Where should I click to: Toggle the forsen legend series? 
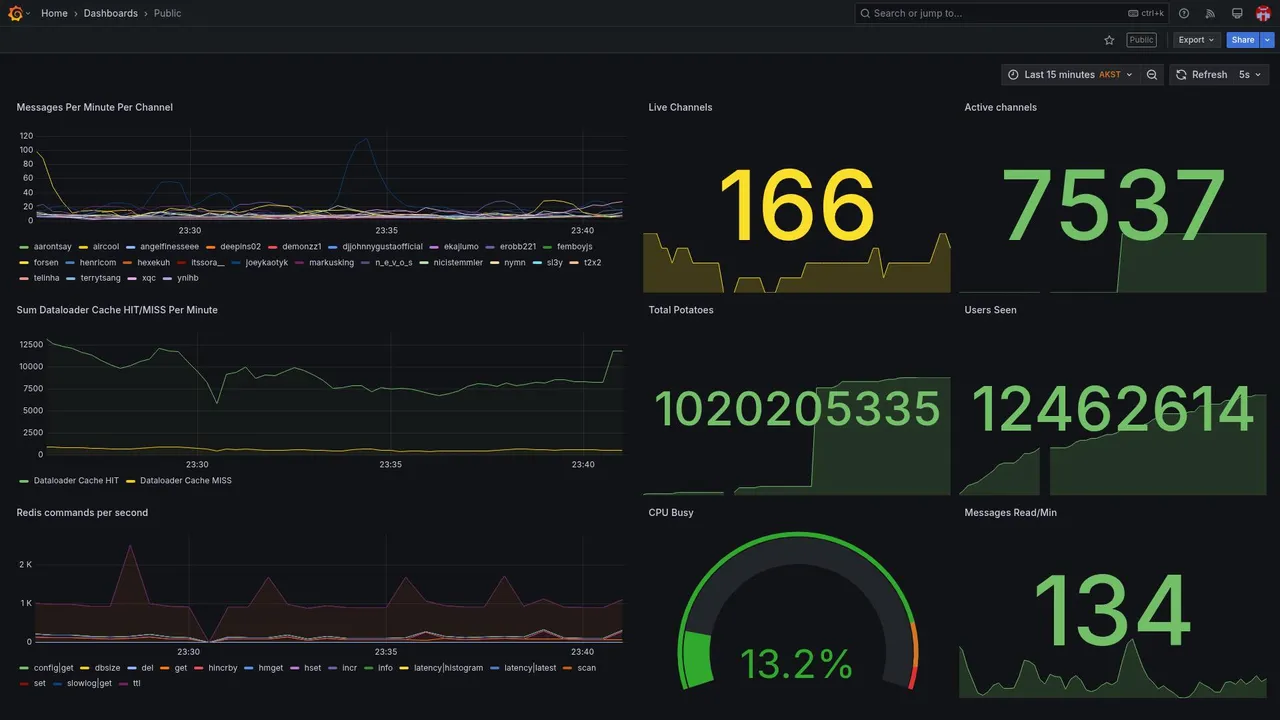click(39, 262)
